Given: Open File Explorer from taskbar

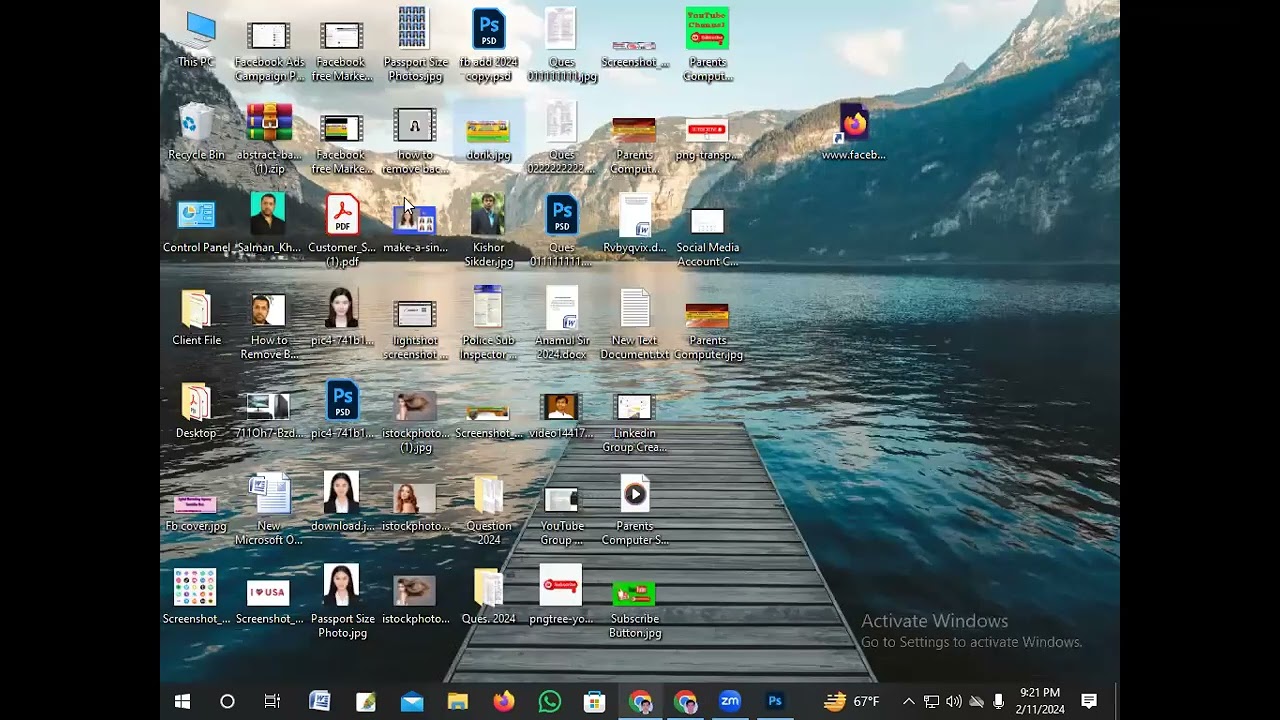Looking at the screenshot, I should (x=458, y=702).
